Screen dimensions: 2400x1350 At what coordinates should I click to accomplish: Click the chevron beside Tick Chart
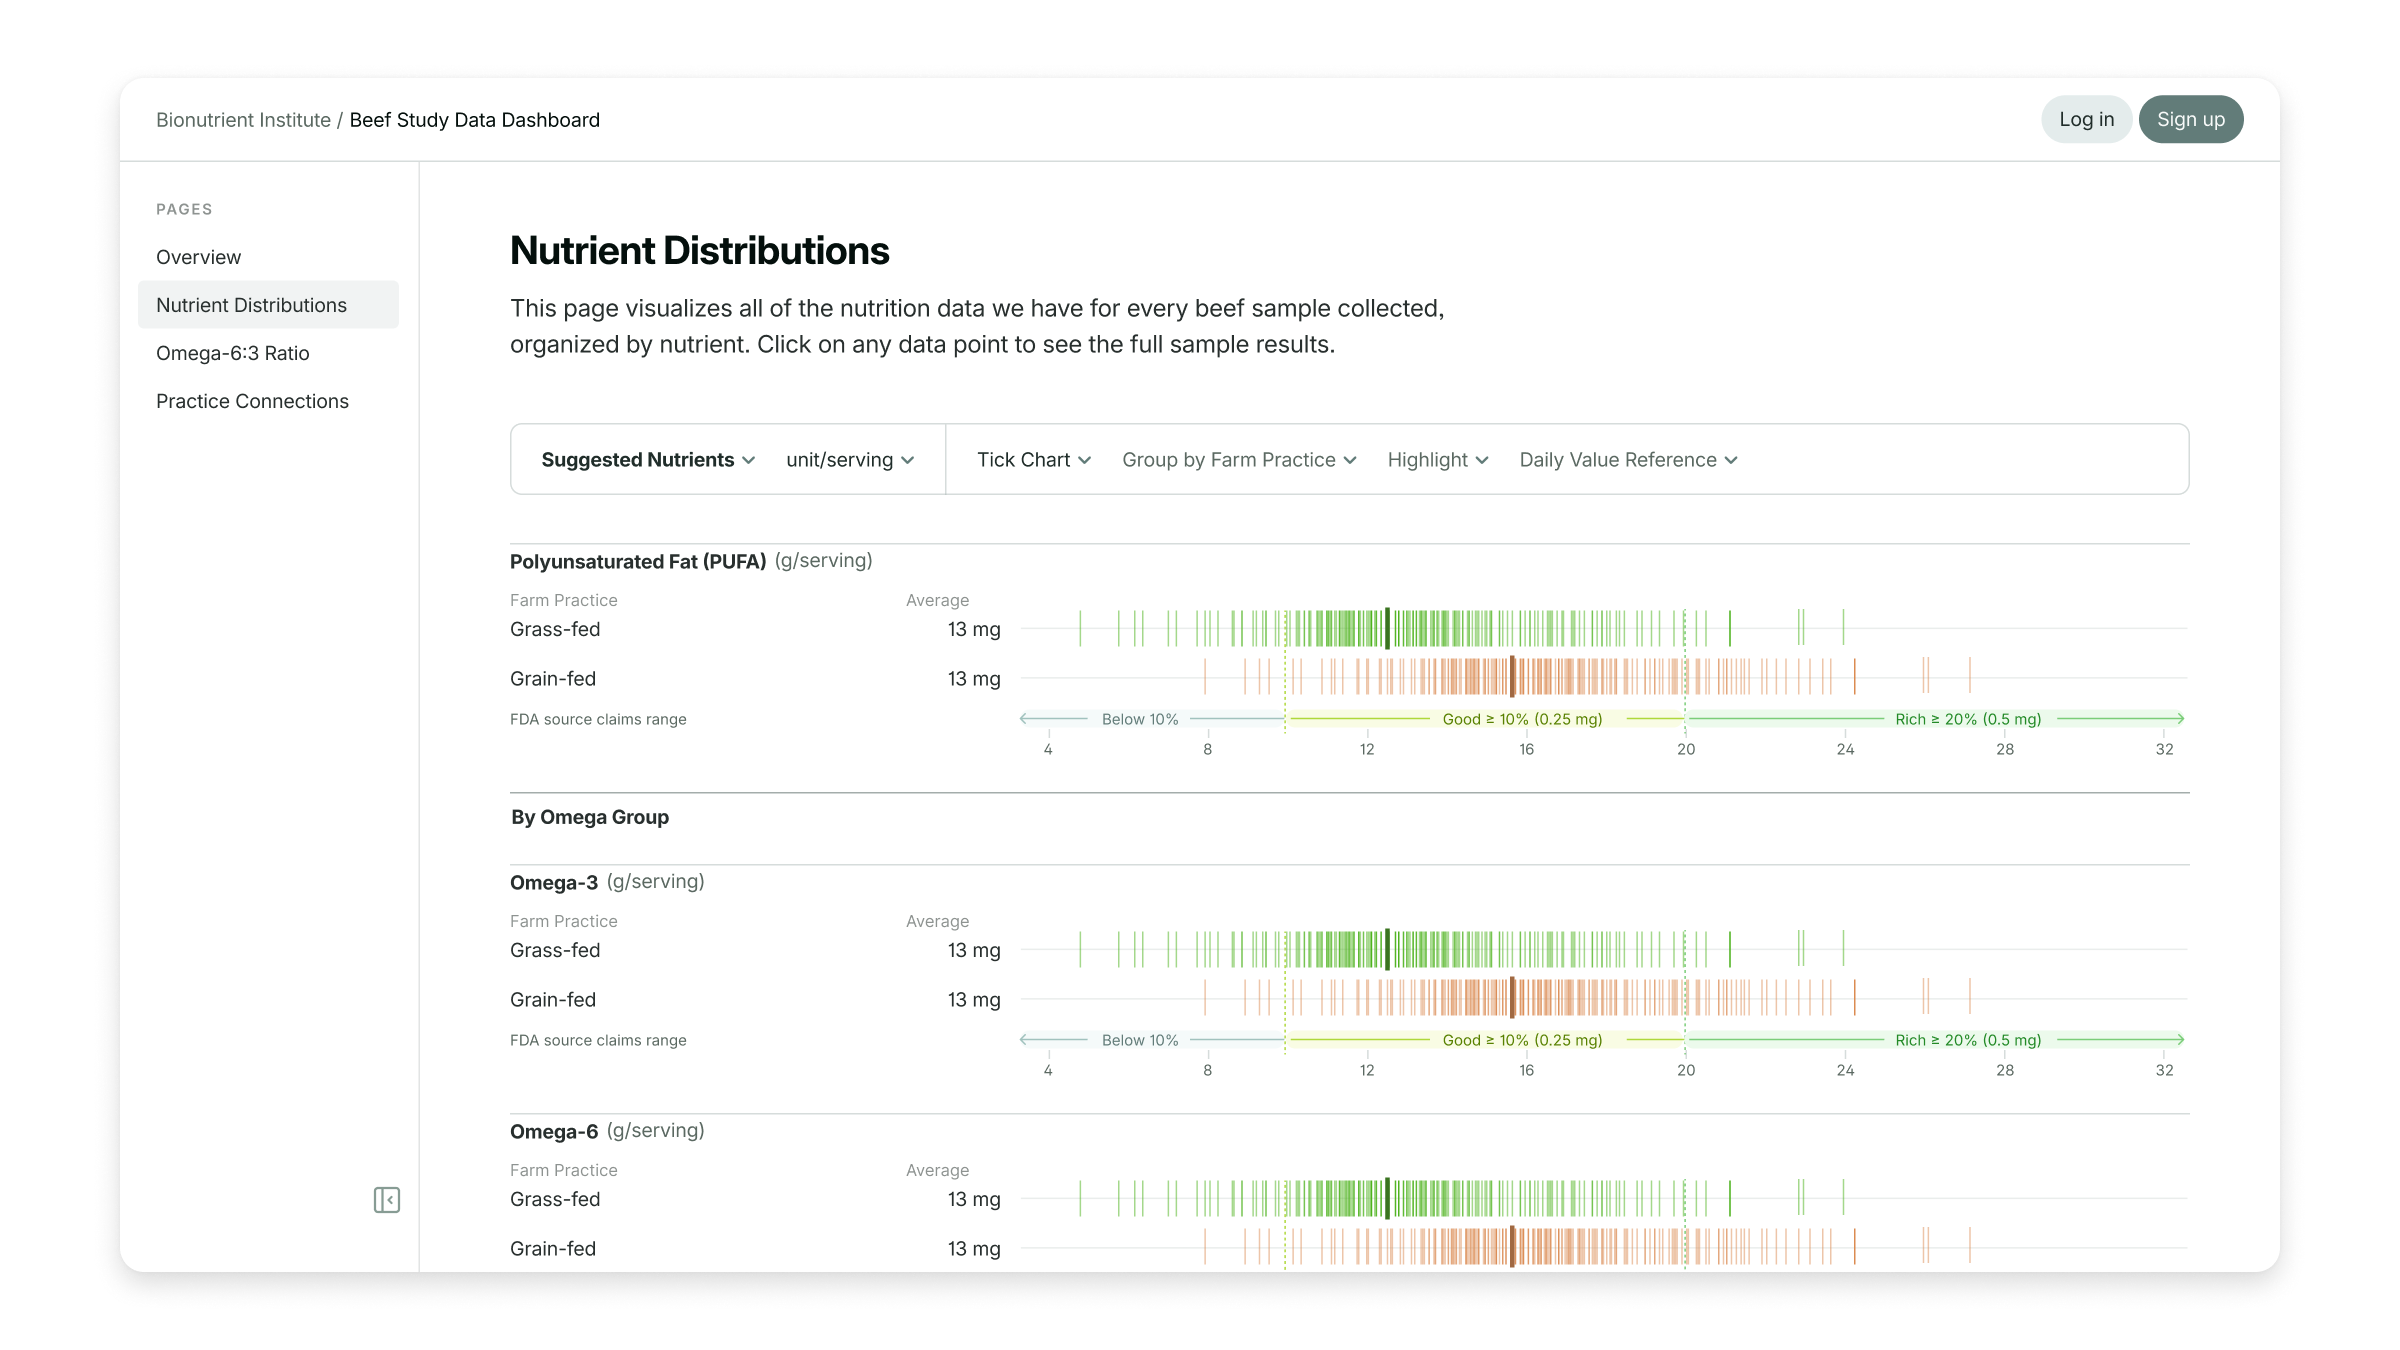[x=1085, y=460]
